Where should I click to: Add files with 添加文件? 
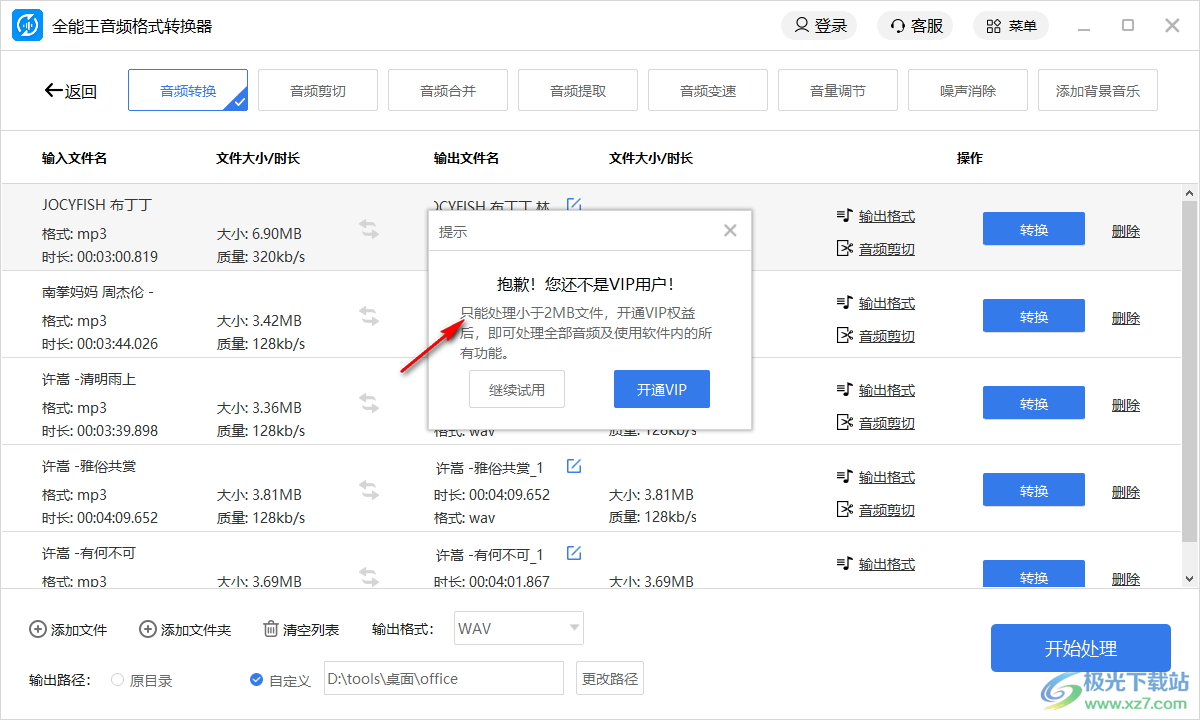[x=68, y=630]
